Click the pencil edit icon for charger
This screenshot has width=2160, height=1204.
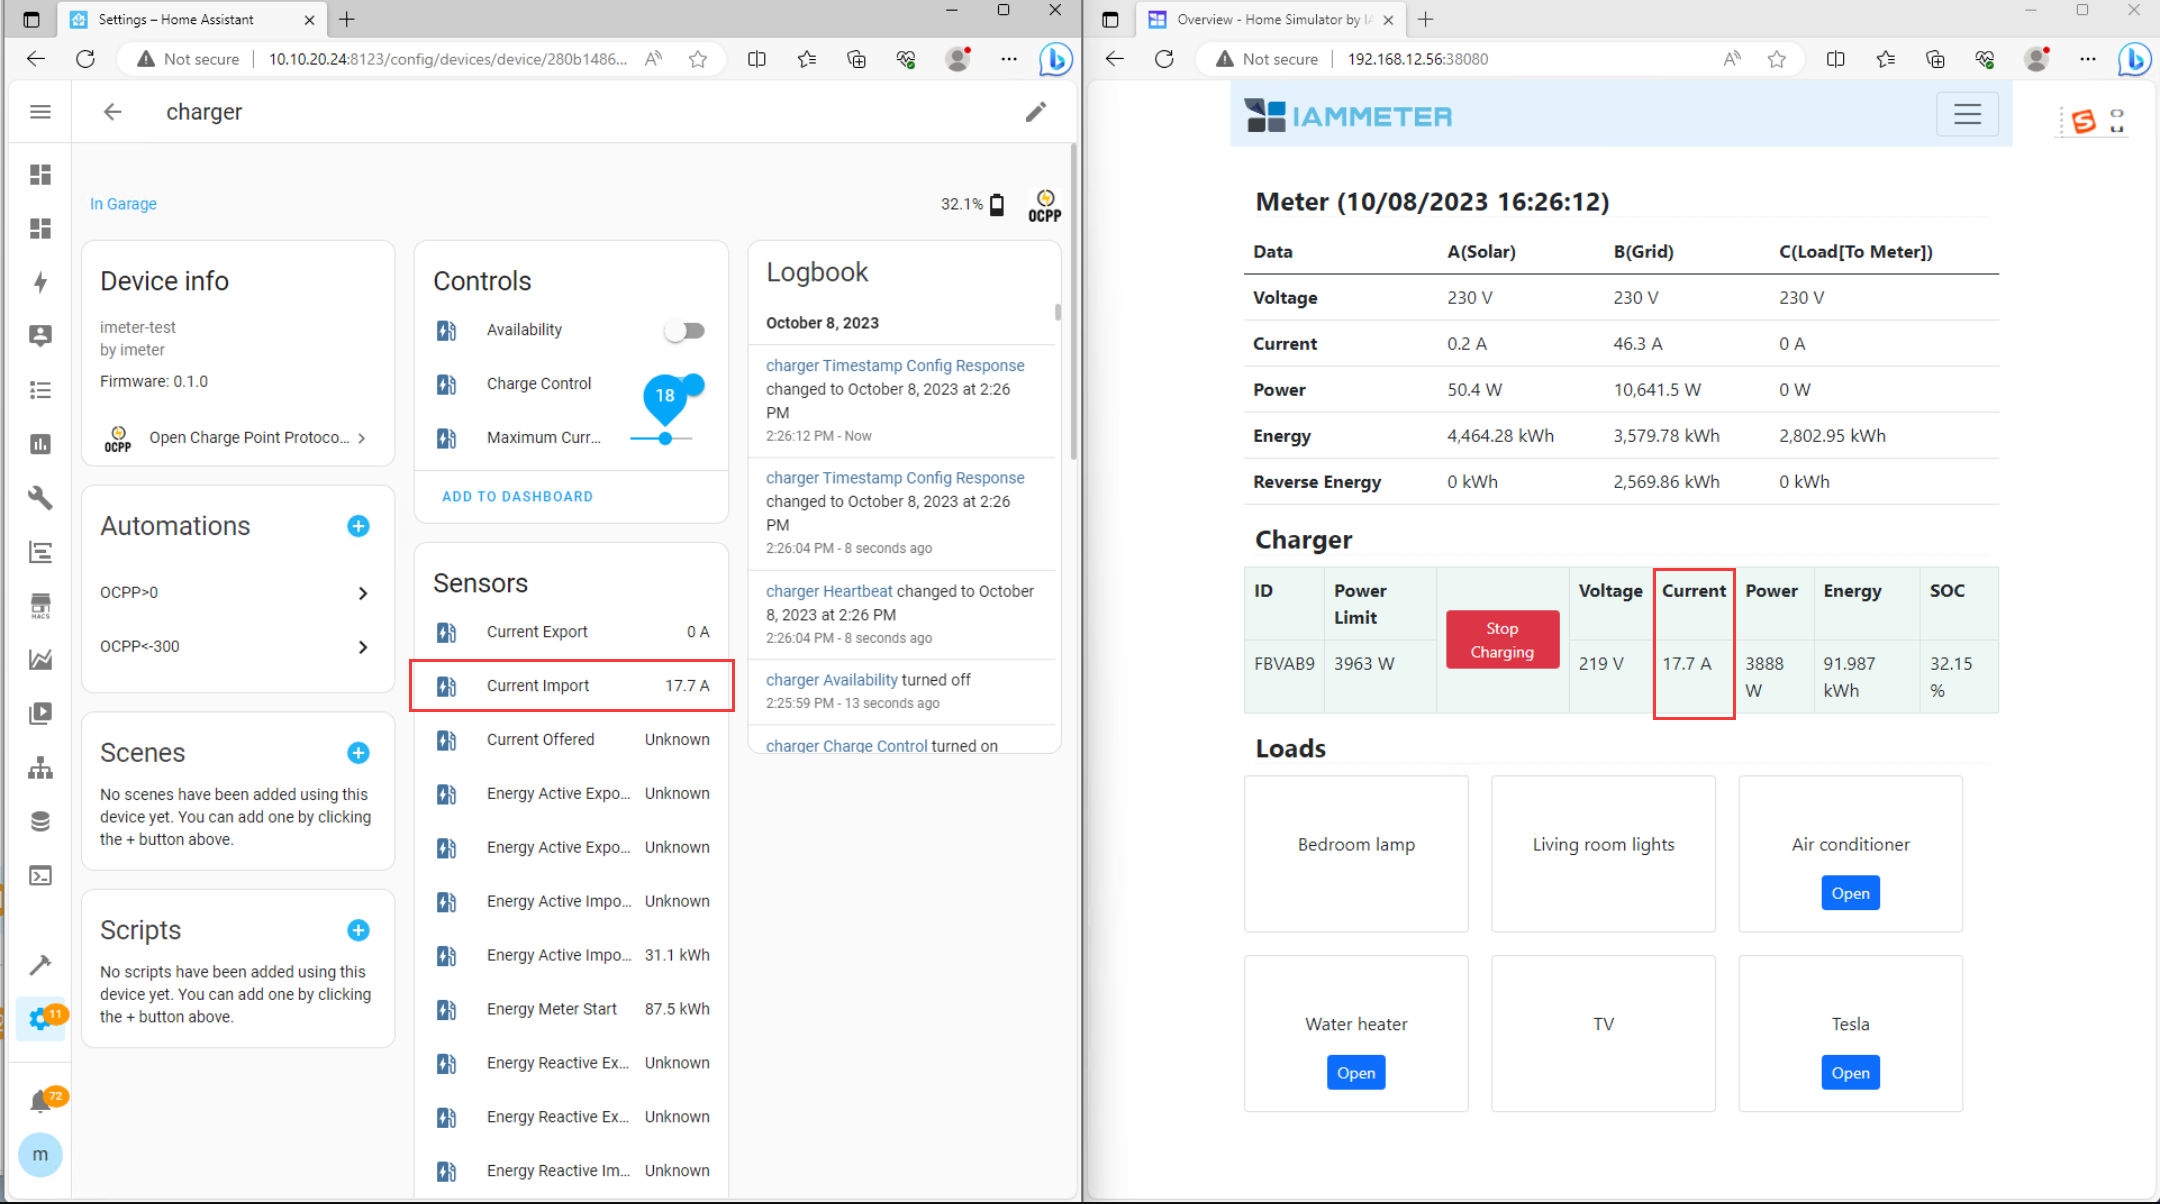(1035, 112)
